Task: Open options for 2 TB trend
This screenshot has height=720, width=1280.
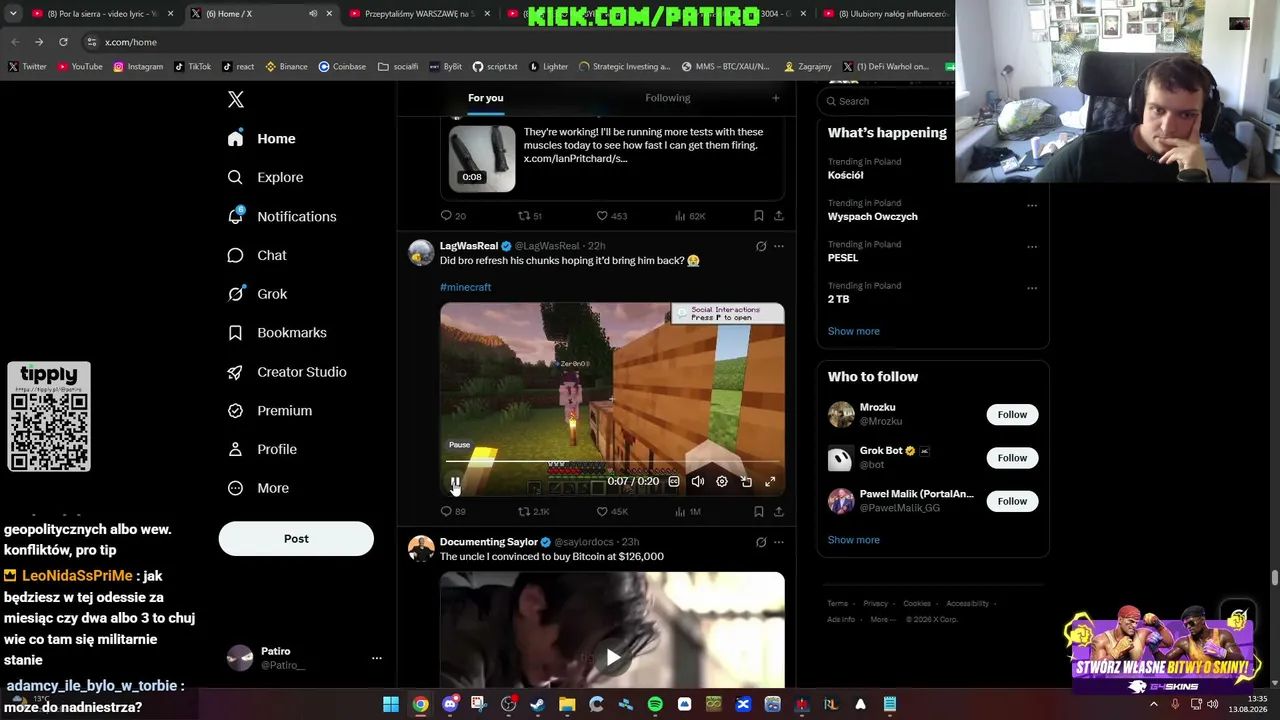Action: (1031, 288)
